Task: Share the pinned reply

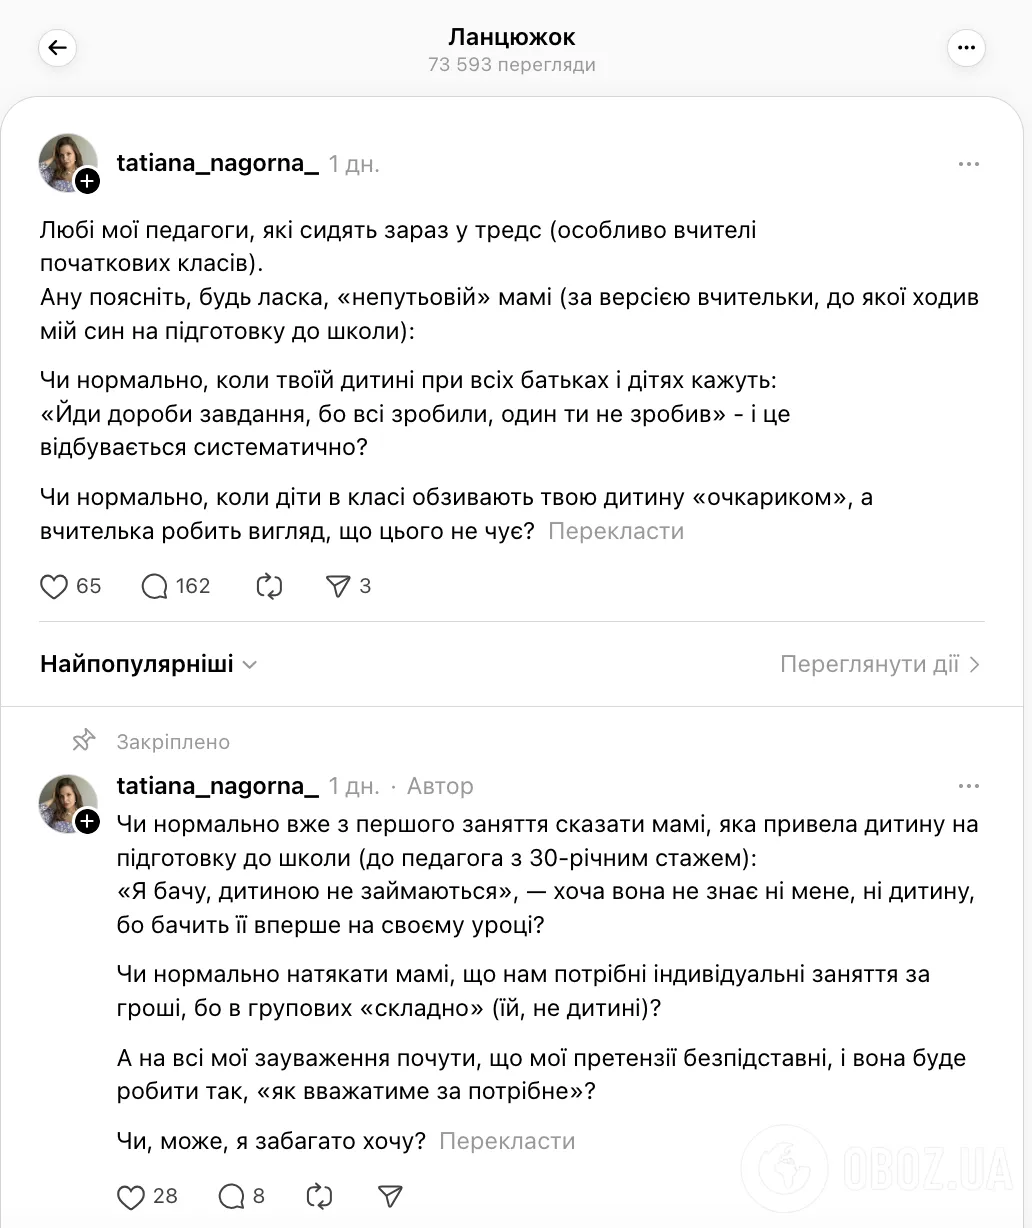Action: pyautogui.click(x=389, y=1196)
